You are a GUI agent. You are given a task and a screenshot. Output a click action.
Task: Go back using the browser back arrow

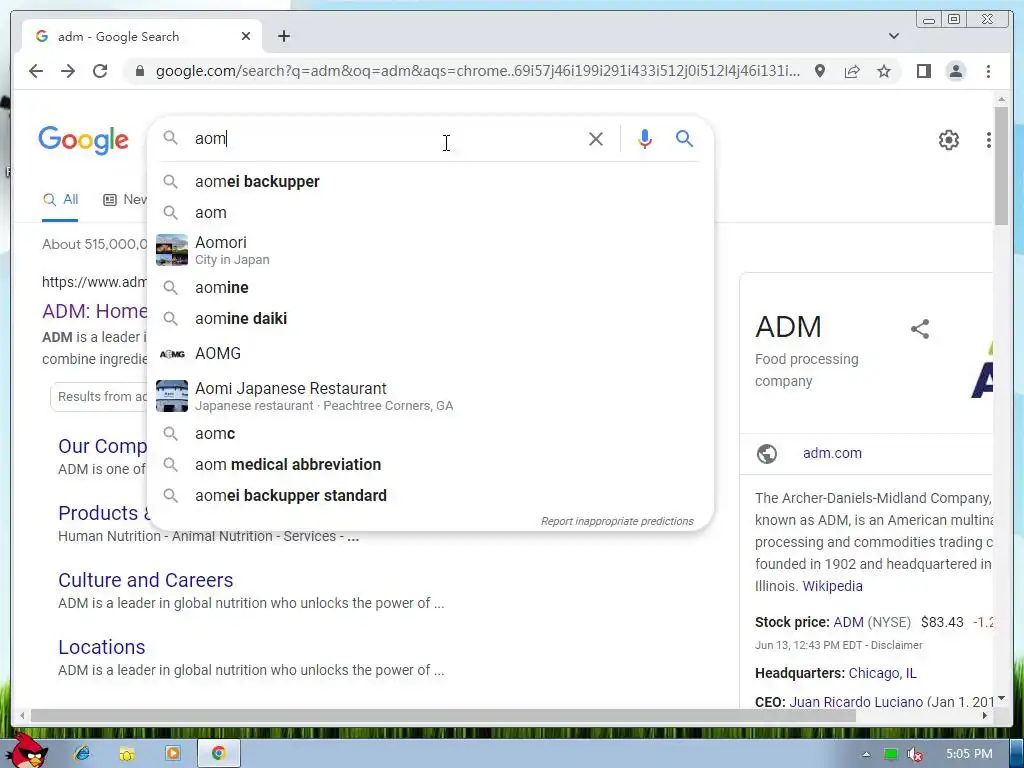[x=36, y=71]
